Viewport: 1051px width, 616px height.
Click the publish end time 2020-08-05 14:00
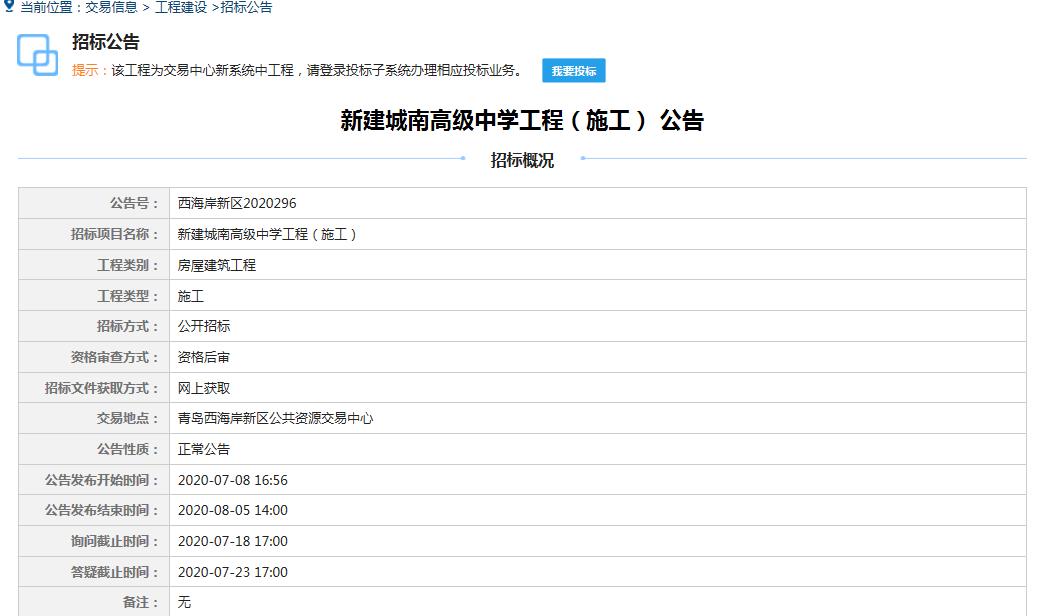click(233, 510)
